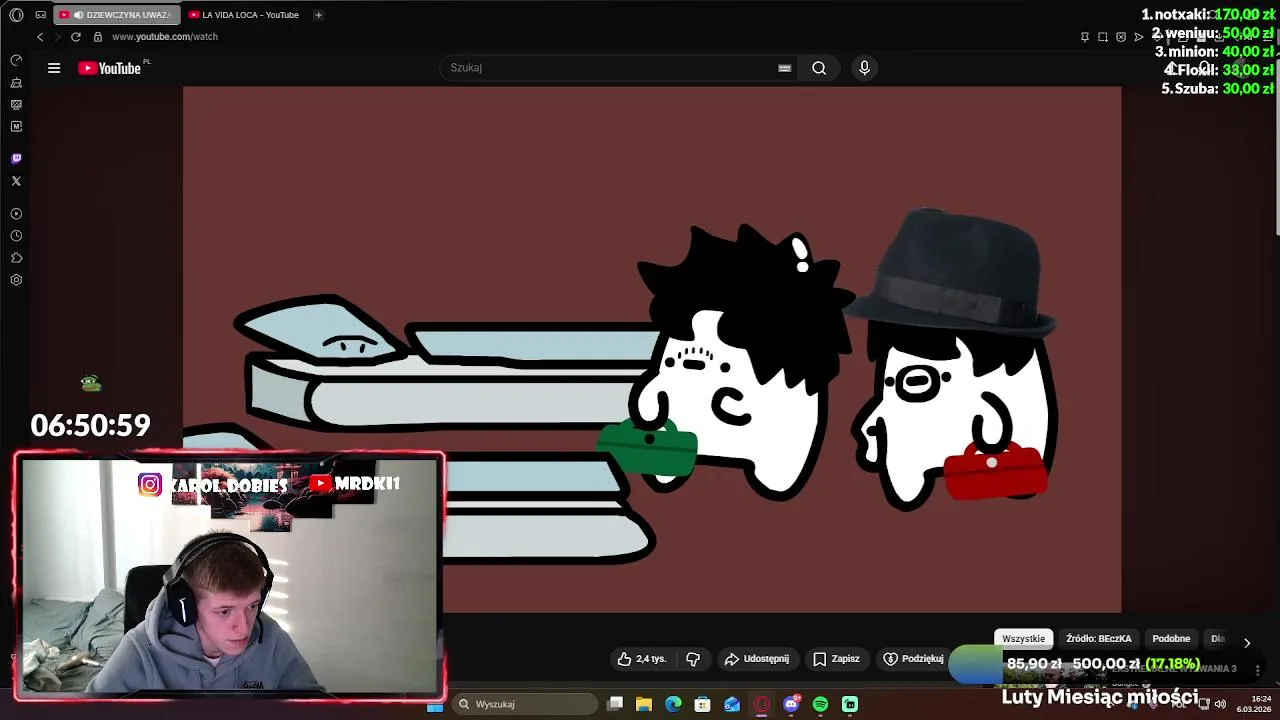Open the history clock sidebar icon

(x=16, y=236)
